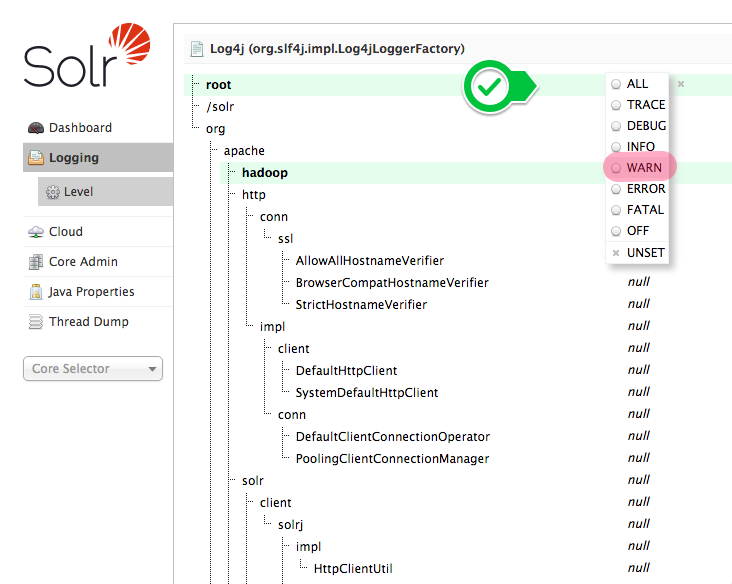The image size is (732, 584).
Task: Click the Cloud icon in sidebar
Action: (x=36, y=232)
